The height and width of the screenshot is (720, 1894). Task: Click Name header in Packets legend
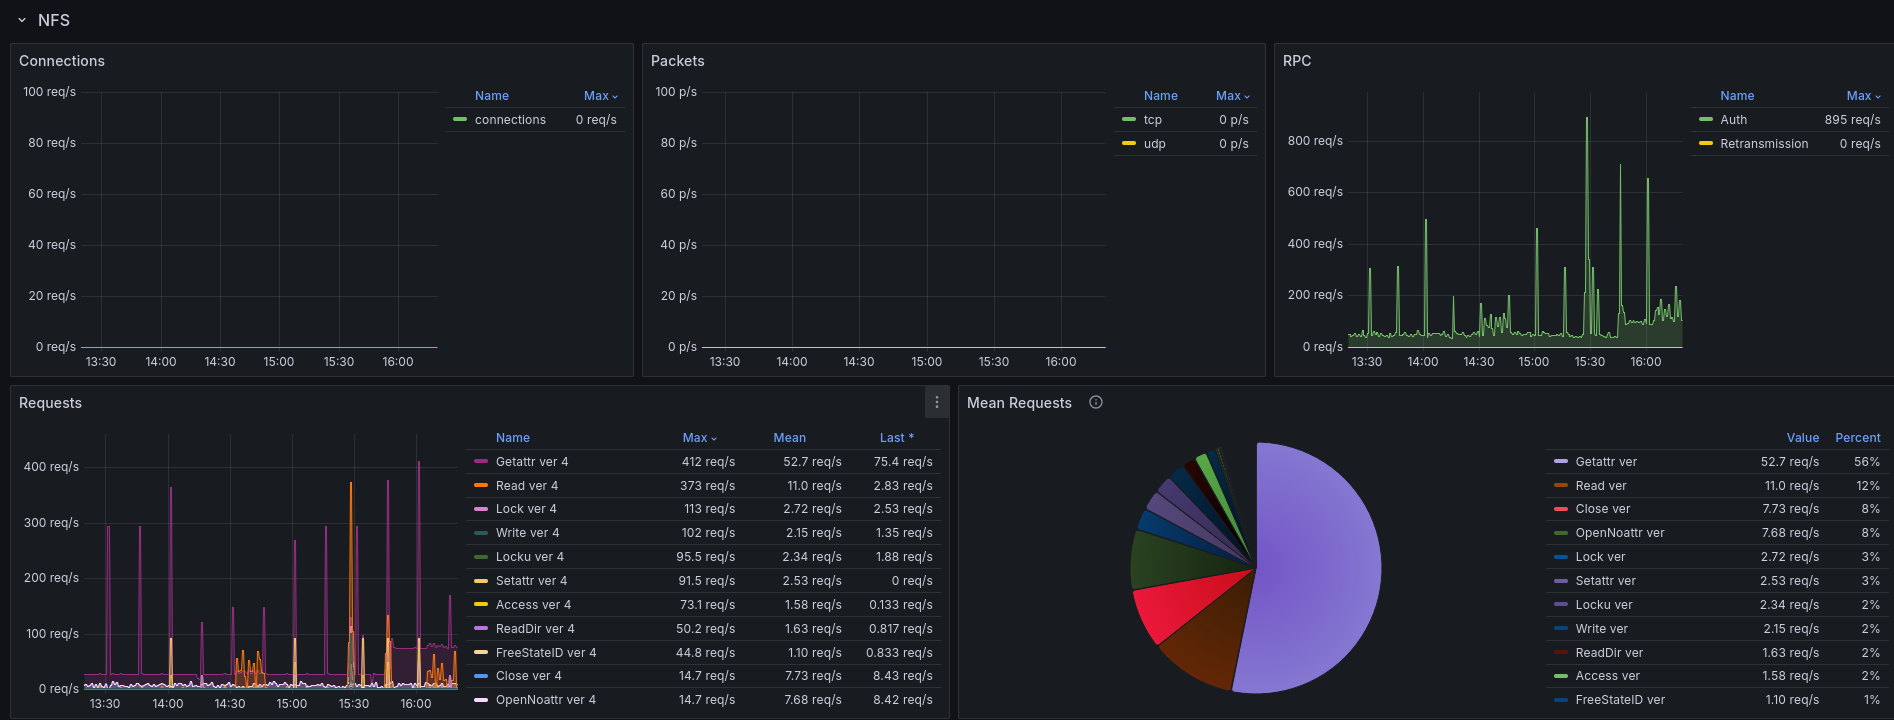tap(1161, 96)
